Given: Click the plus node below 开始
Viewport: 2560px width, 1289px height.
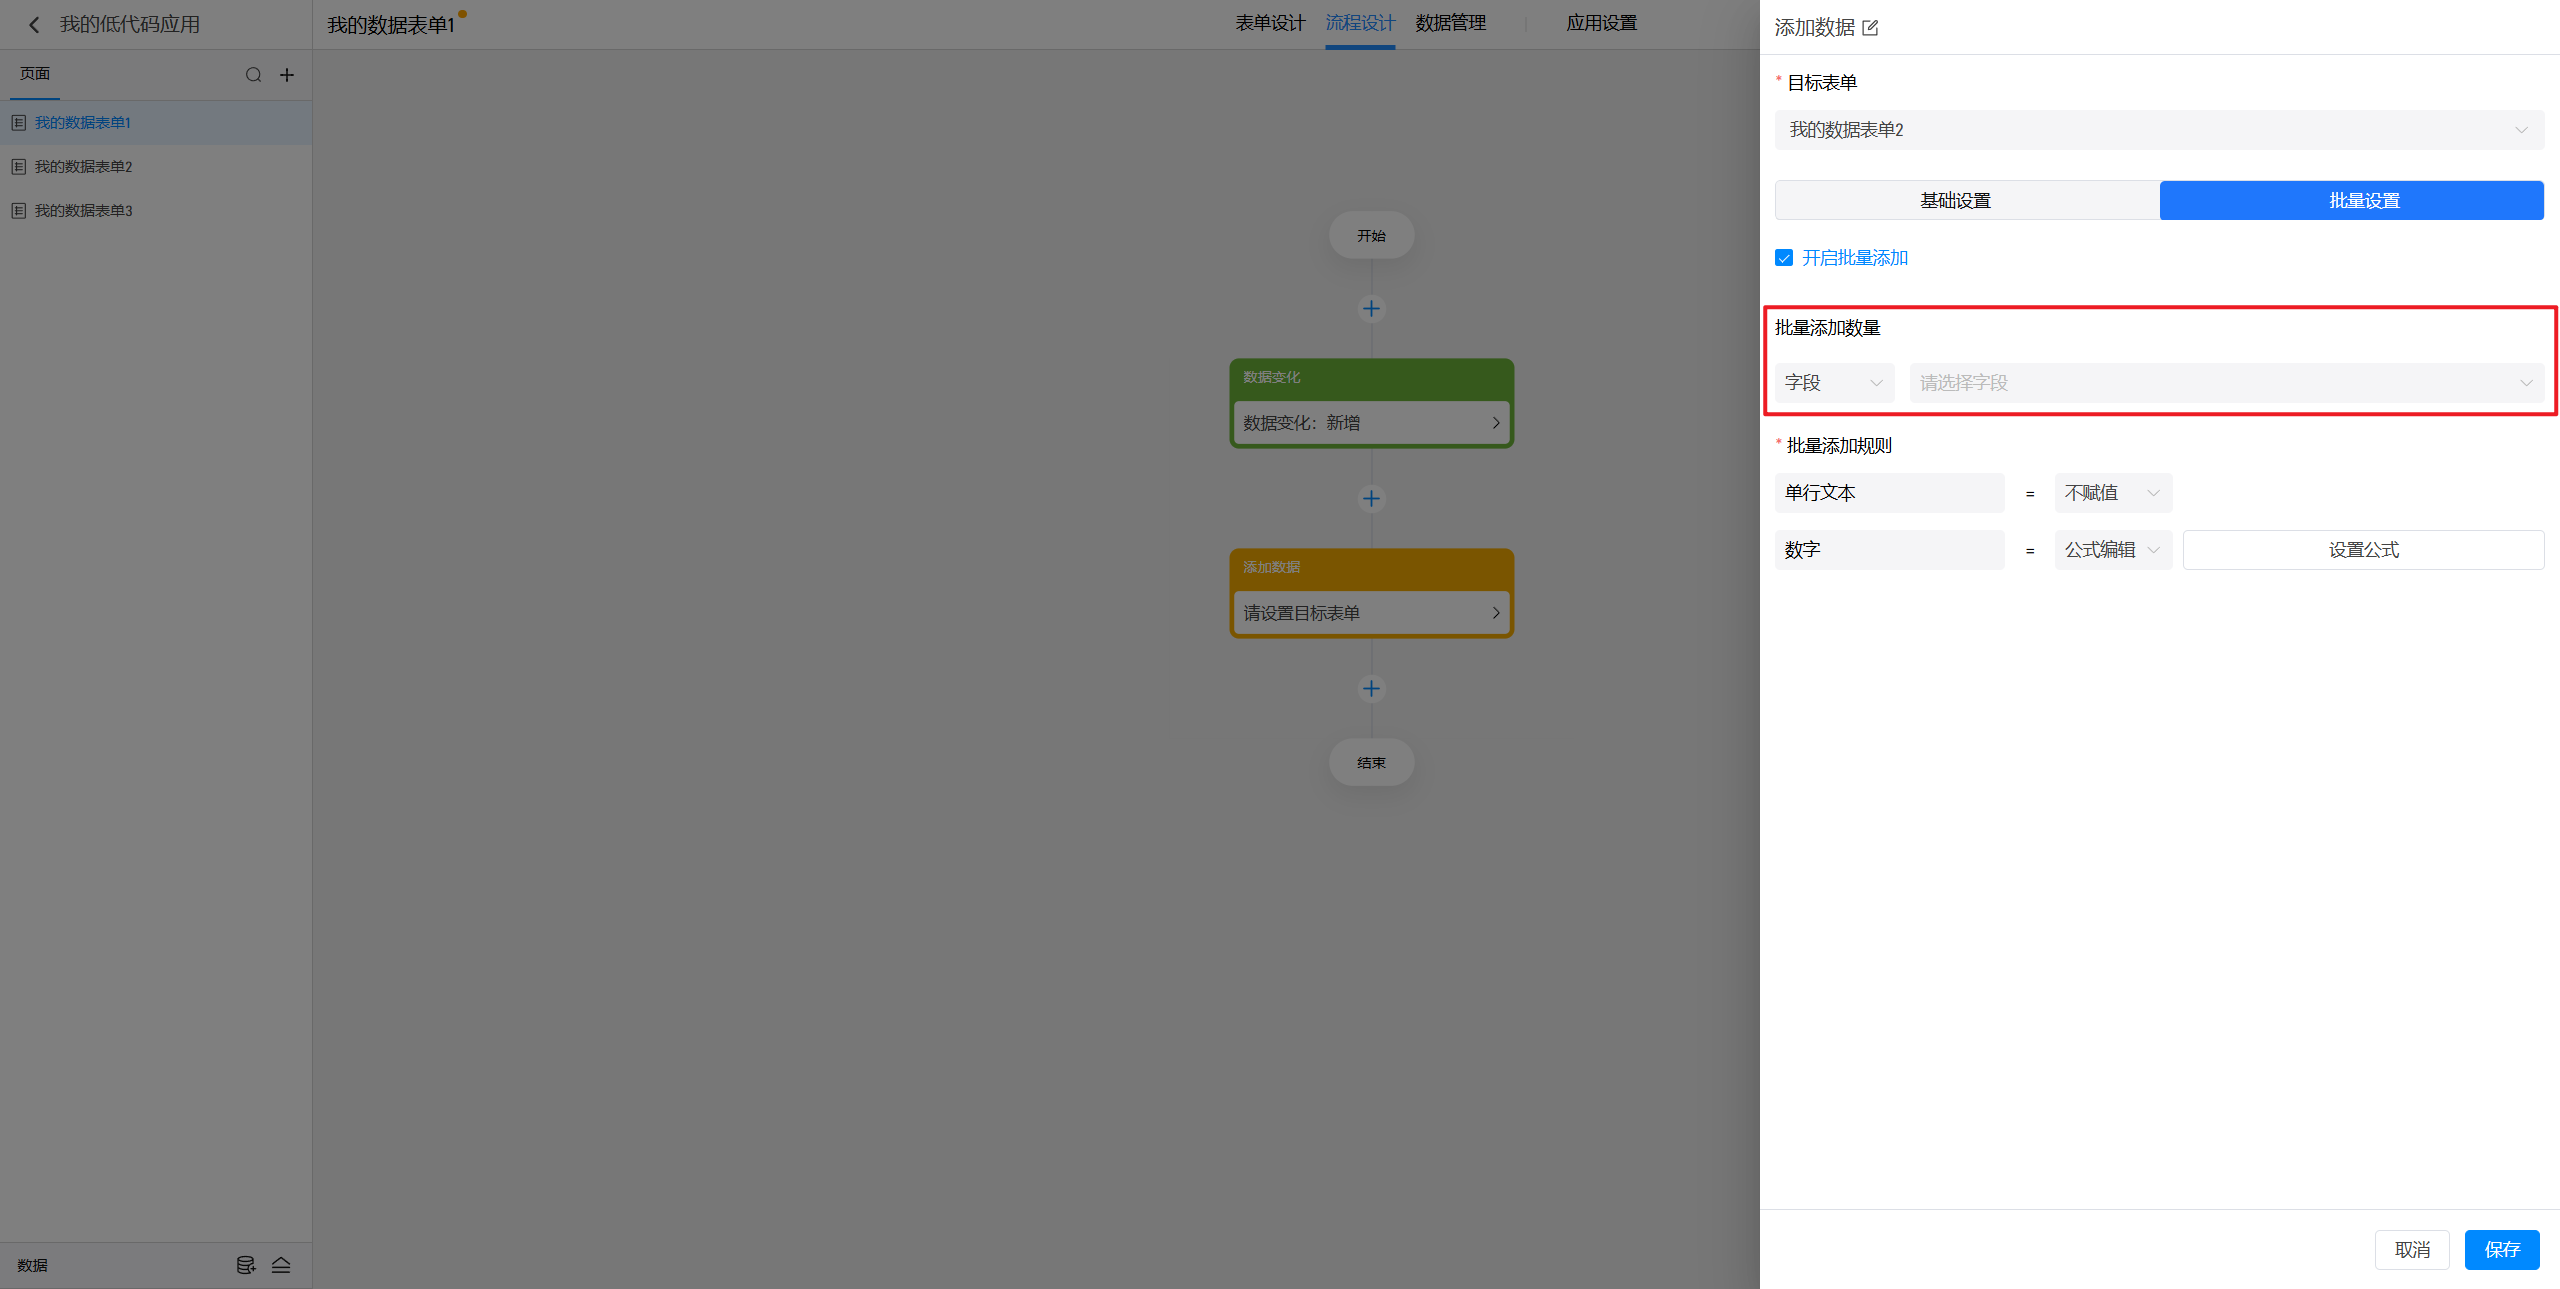Looking at the screenshot, I should (1371, 309).
